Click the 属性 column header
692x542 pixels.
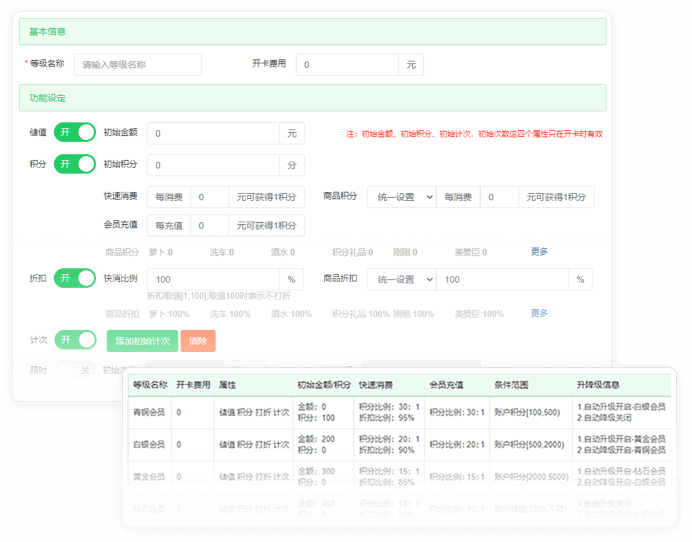pyautogui.click(x=227, y=385)
